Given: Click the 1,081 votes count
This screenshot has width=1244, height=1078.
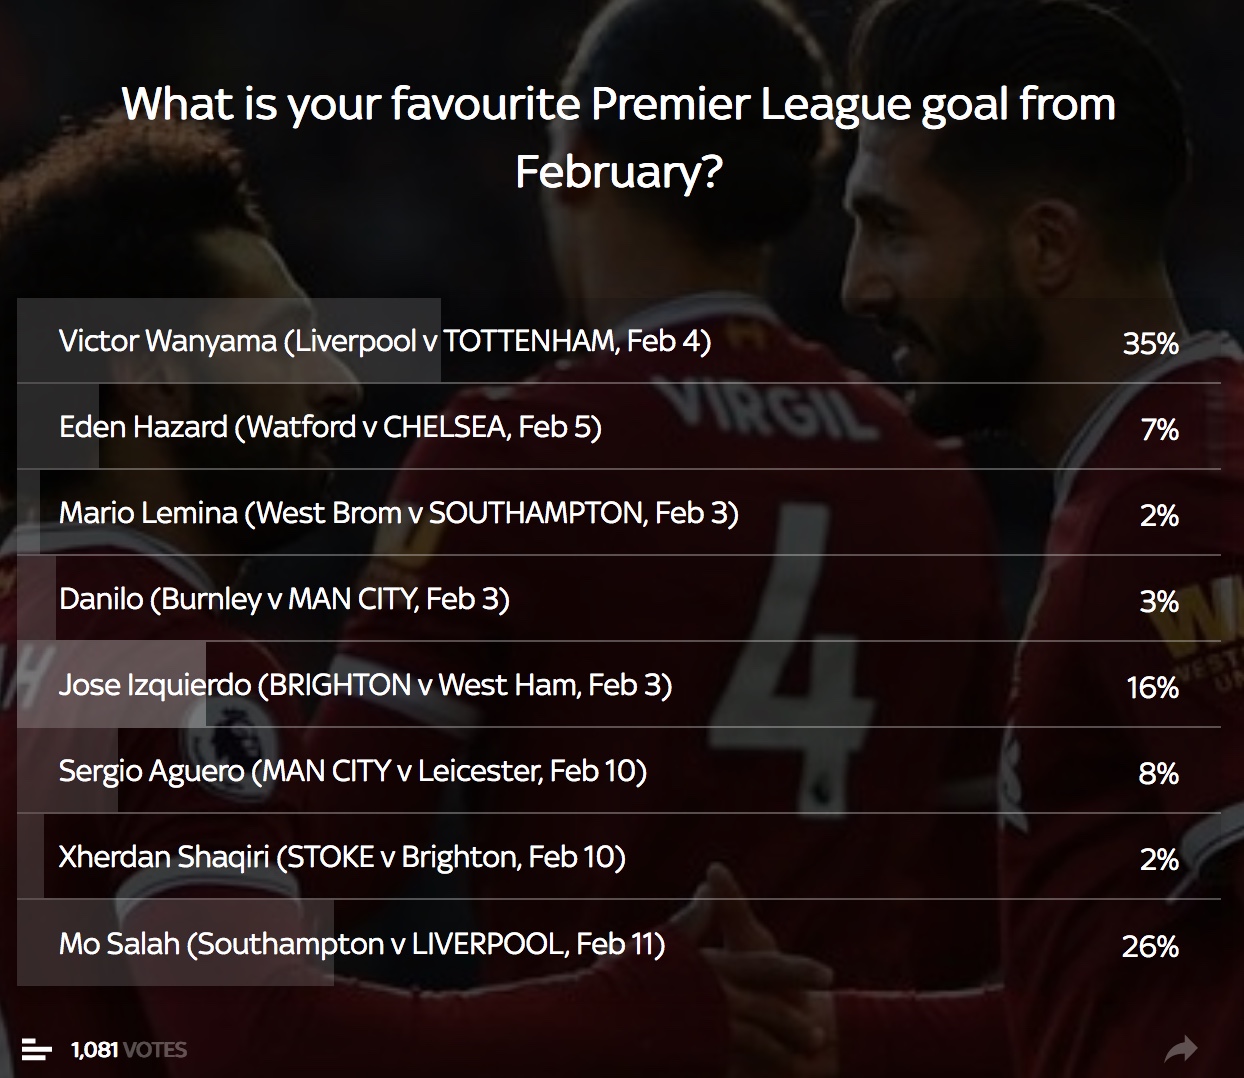Looking at the screenshot, I should pos(129,1050).
